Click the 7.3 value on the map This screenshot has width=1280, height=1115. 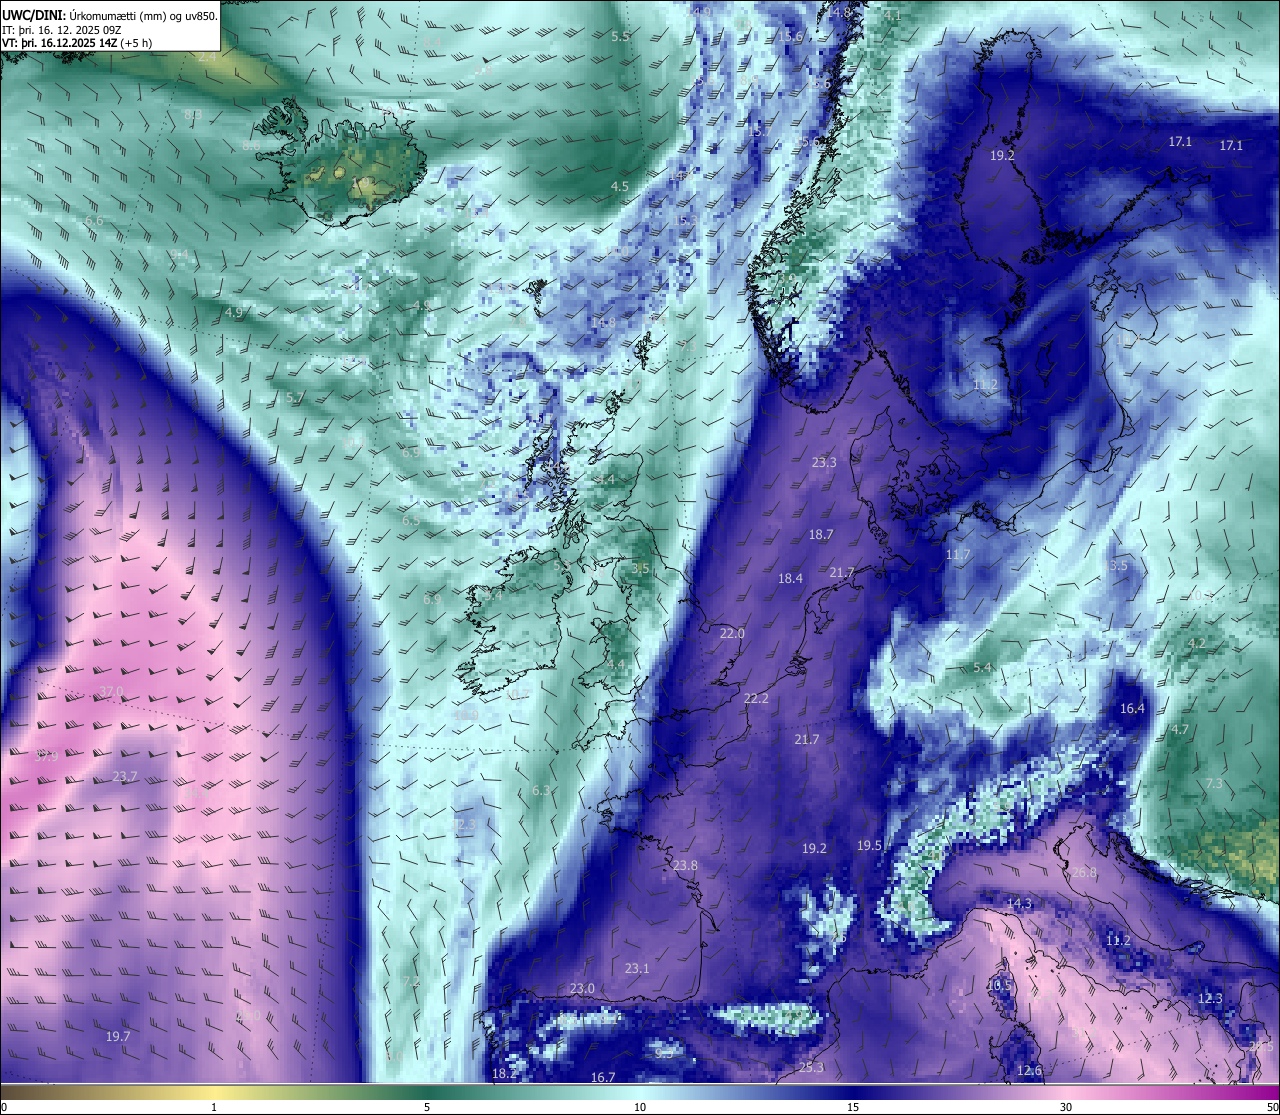(1213, 783)
